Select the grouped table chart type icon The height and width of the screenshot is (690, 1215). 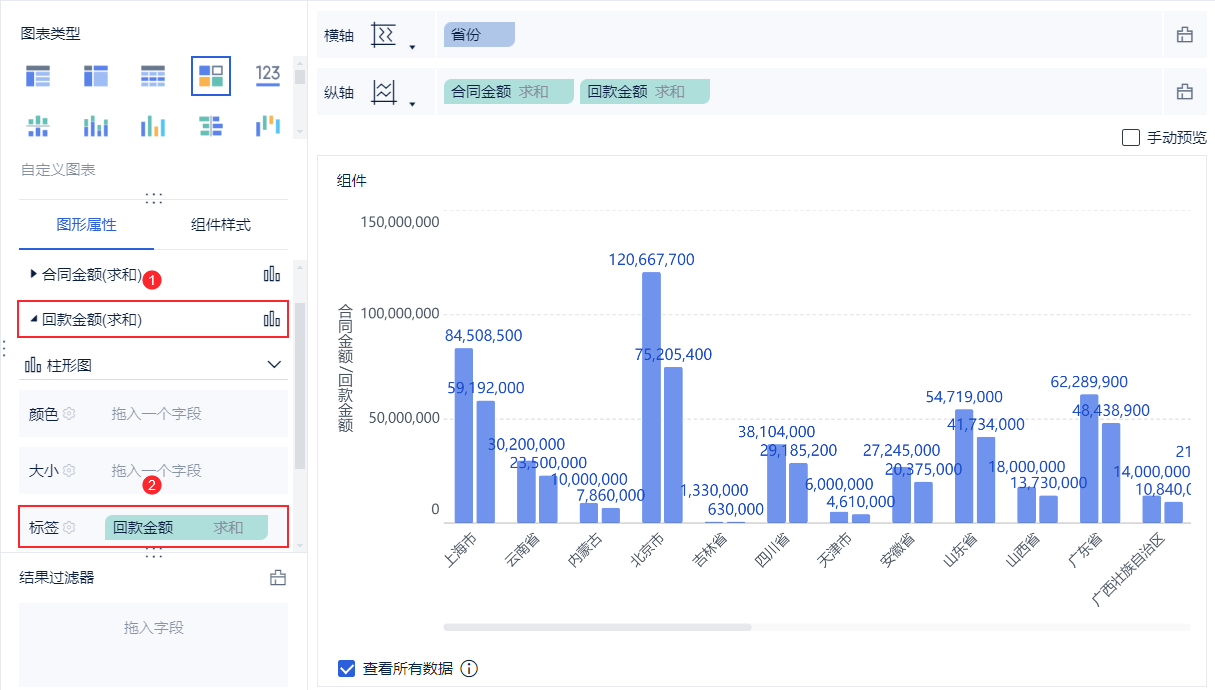pyautogui.click(x=38, y=75)
